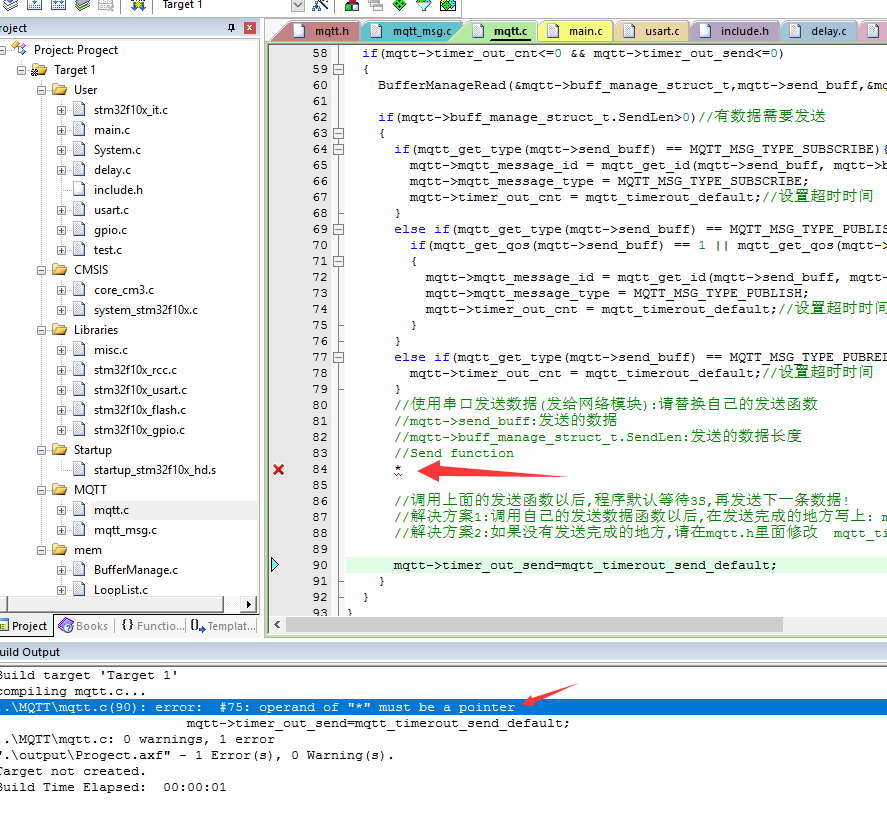Click the include.h file icon in tree
Screen dimensions: 887x814
tap(79, 189)
